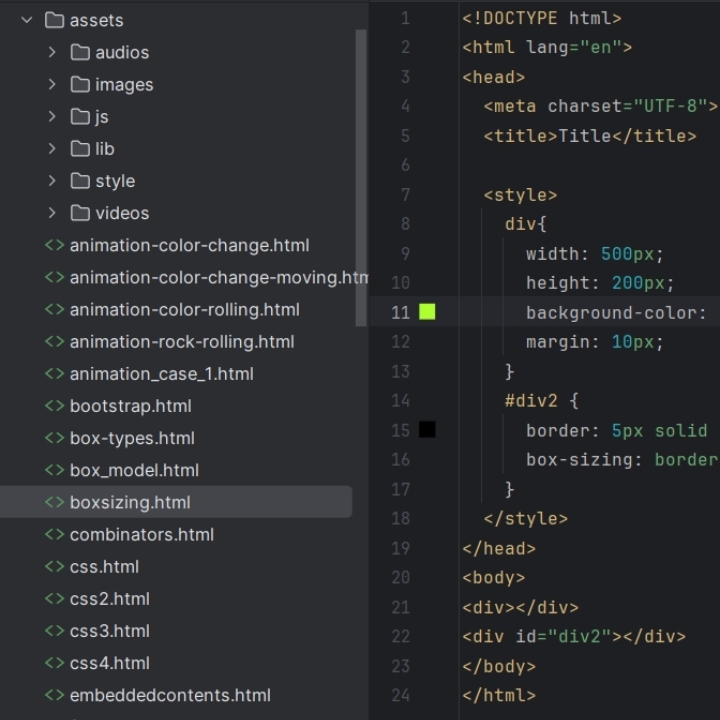Click the file icon beside box_model.html
Viewport: 720px width, 720px height.
54,470
